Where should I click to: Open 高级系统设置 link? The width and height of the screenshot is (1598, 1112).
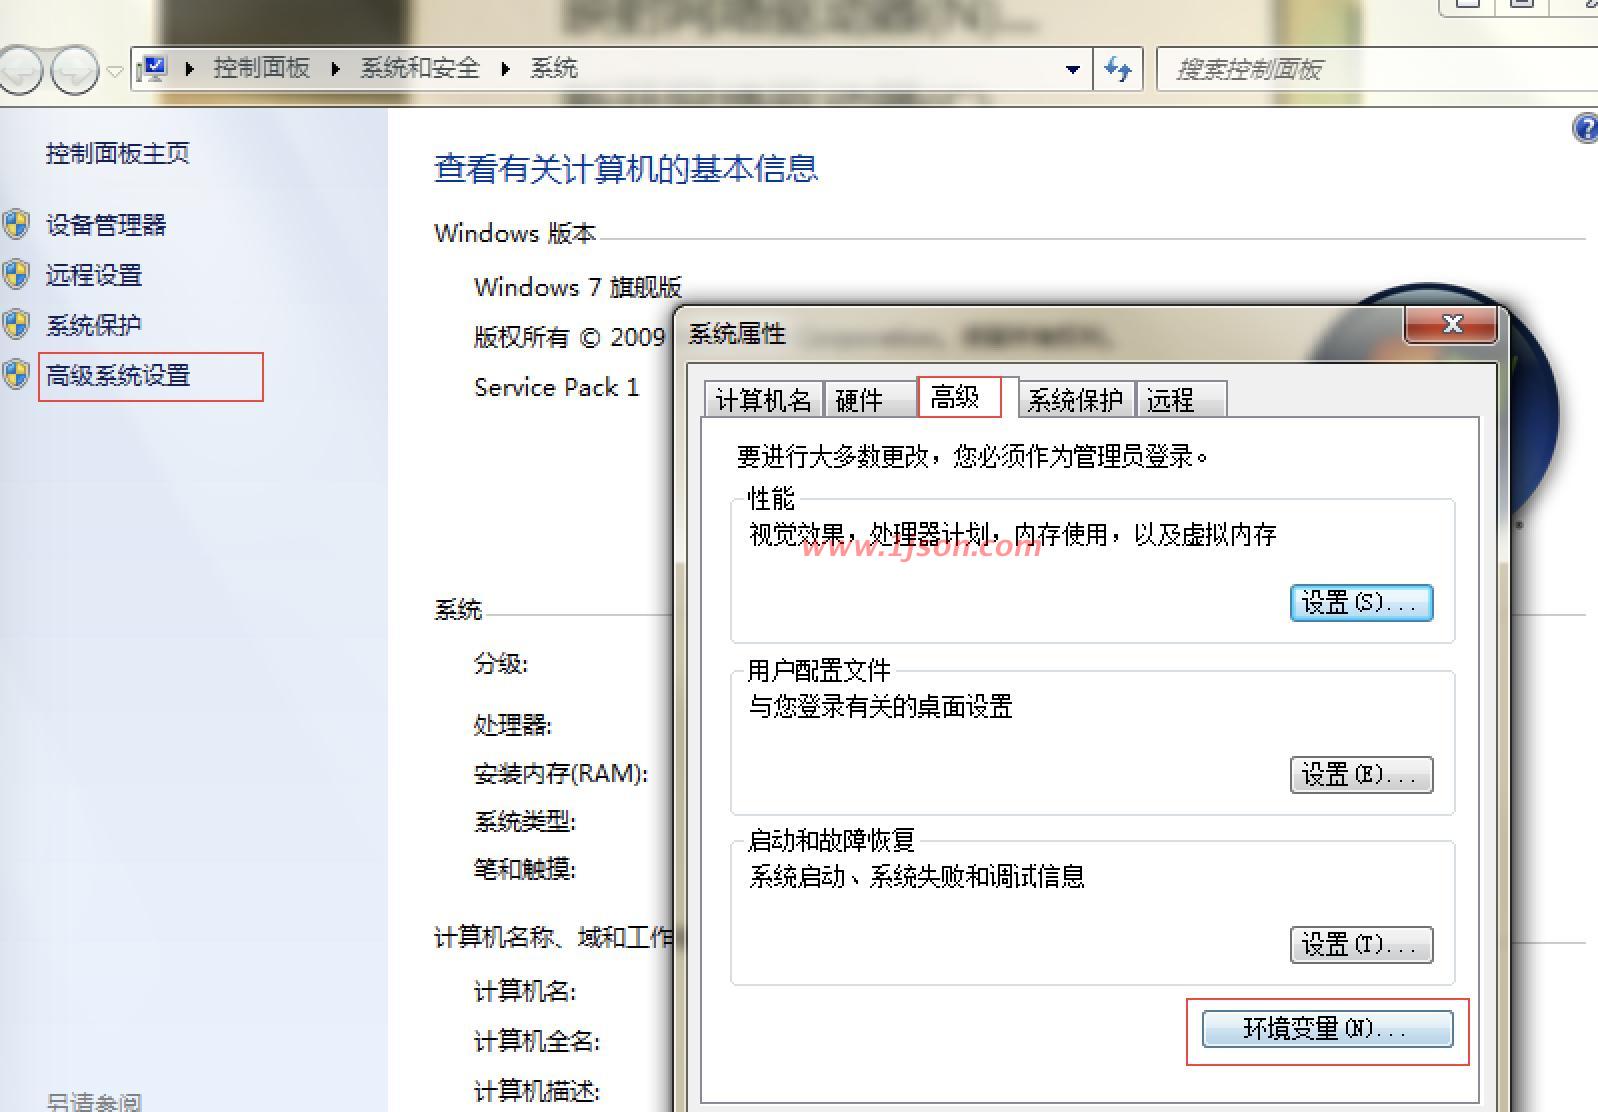118,375
